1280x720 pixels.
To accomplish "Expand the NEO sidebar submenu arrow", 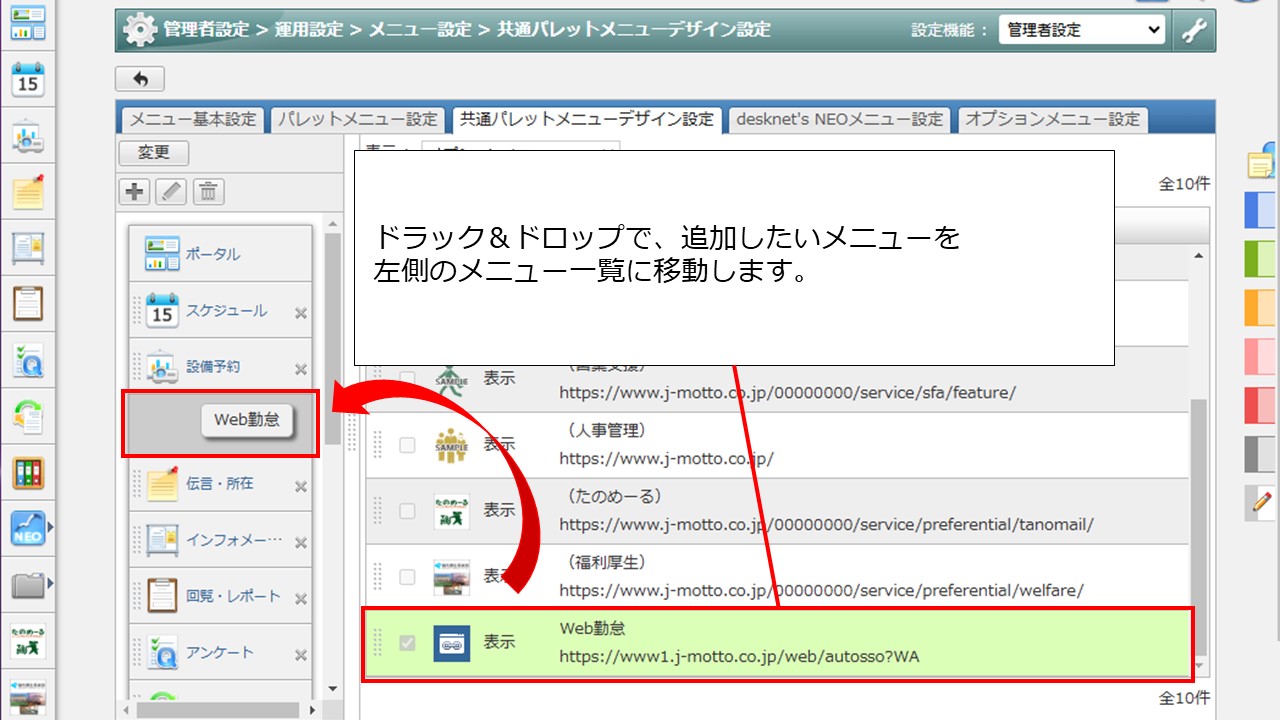I will tap(50, 527).
